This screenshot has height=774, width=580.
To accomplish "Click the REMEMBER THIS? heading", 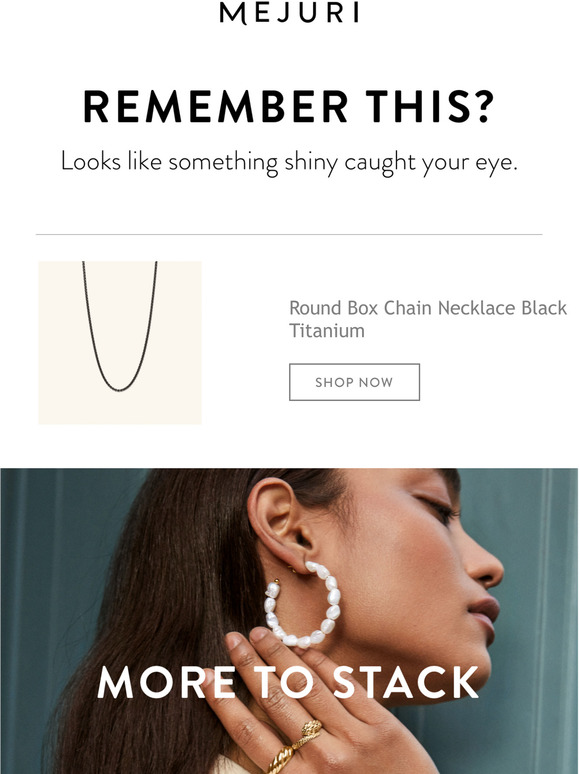I will [x=289, y=107].
